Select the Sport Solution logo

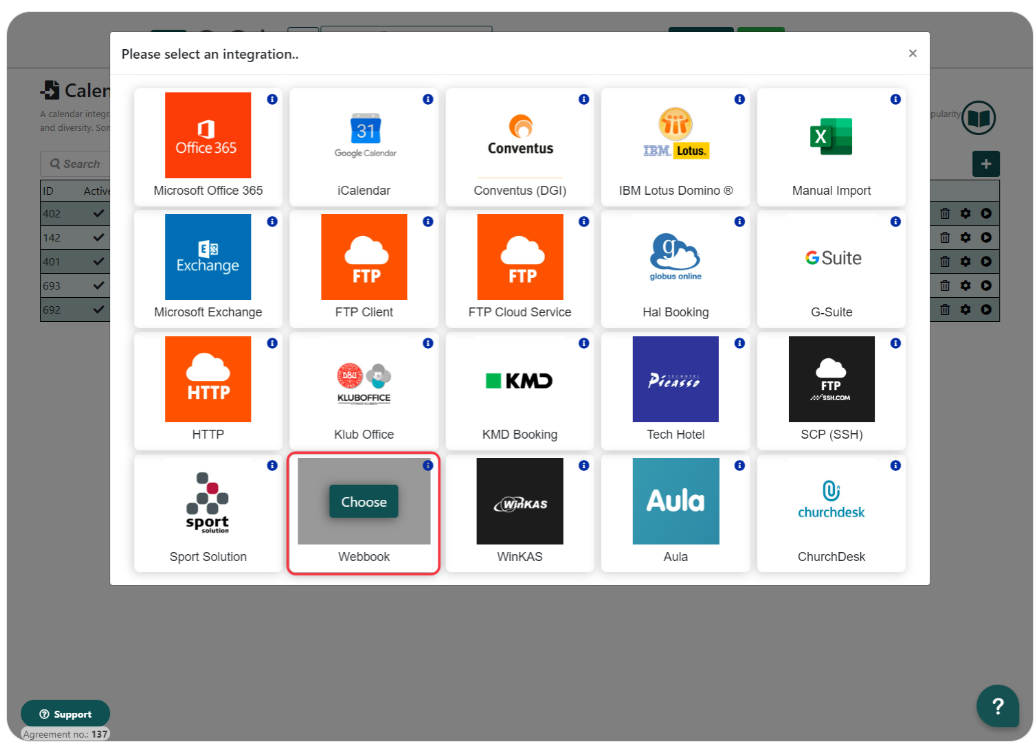click(208, 502)
